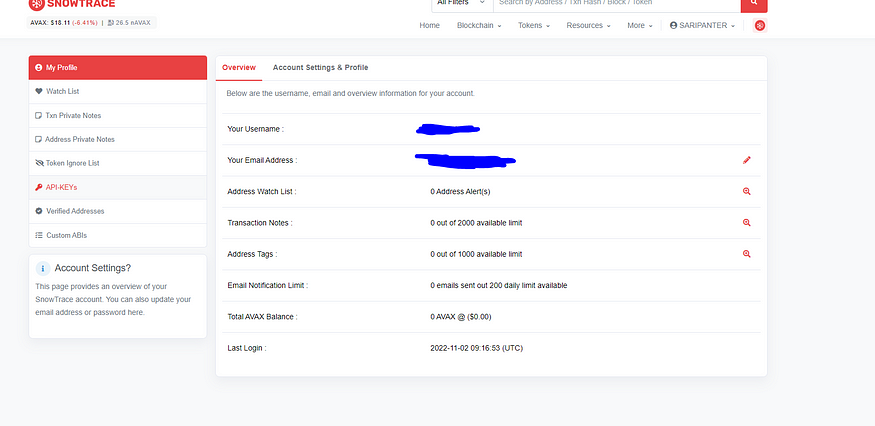Open the API-KEYs page

pyautogui.click(x=118, y=188)
